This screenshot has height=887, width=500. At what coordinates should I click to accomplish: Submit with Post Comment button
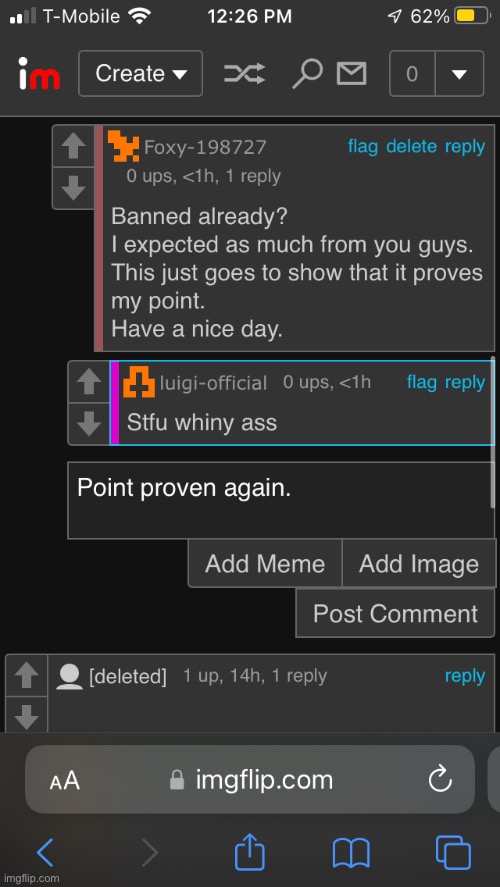pyautogui.click(x=395, y=613)
